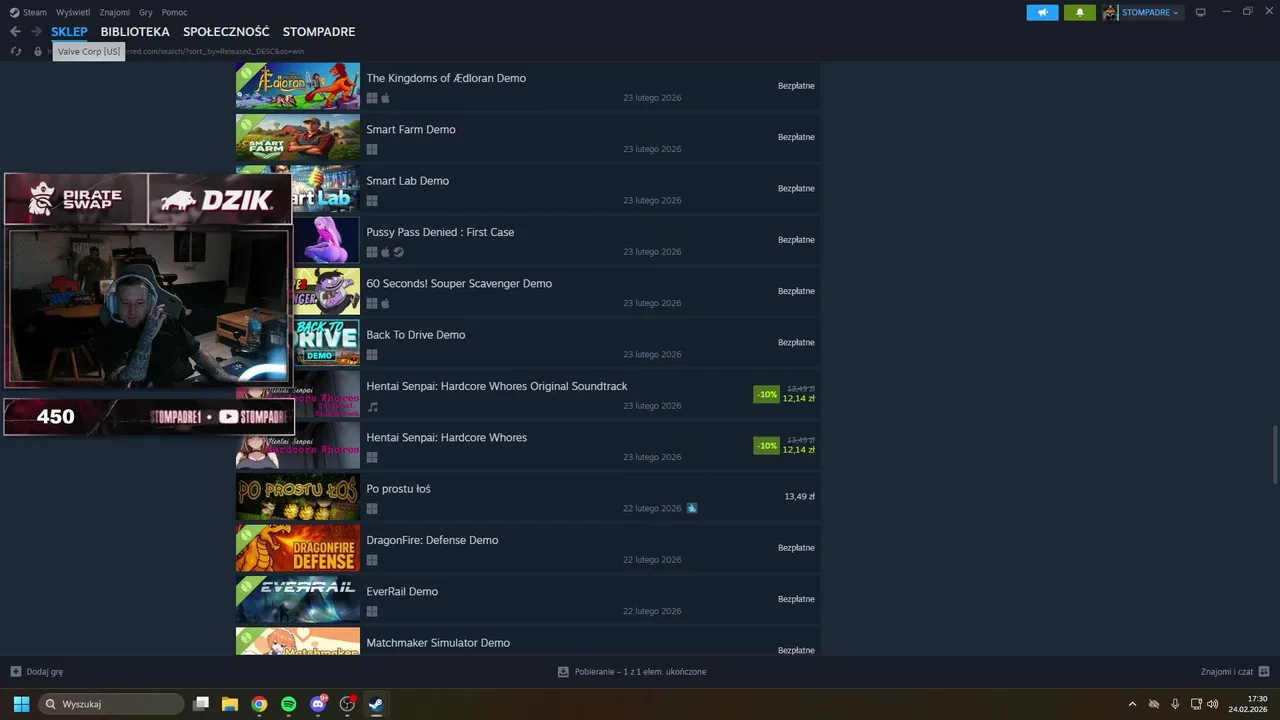Screen dimensions: 1280x720
Task: Open Google Chrome from the taskbar
Action: coord(259,704)
